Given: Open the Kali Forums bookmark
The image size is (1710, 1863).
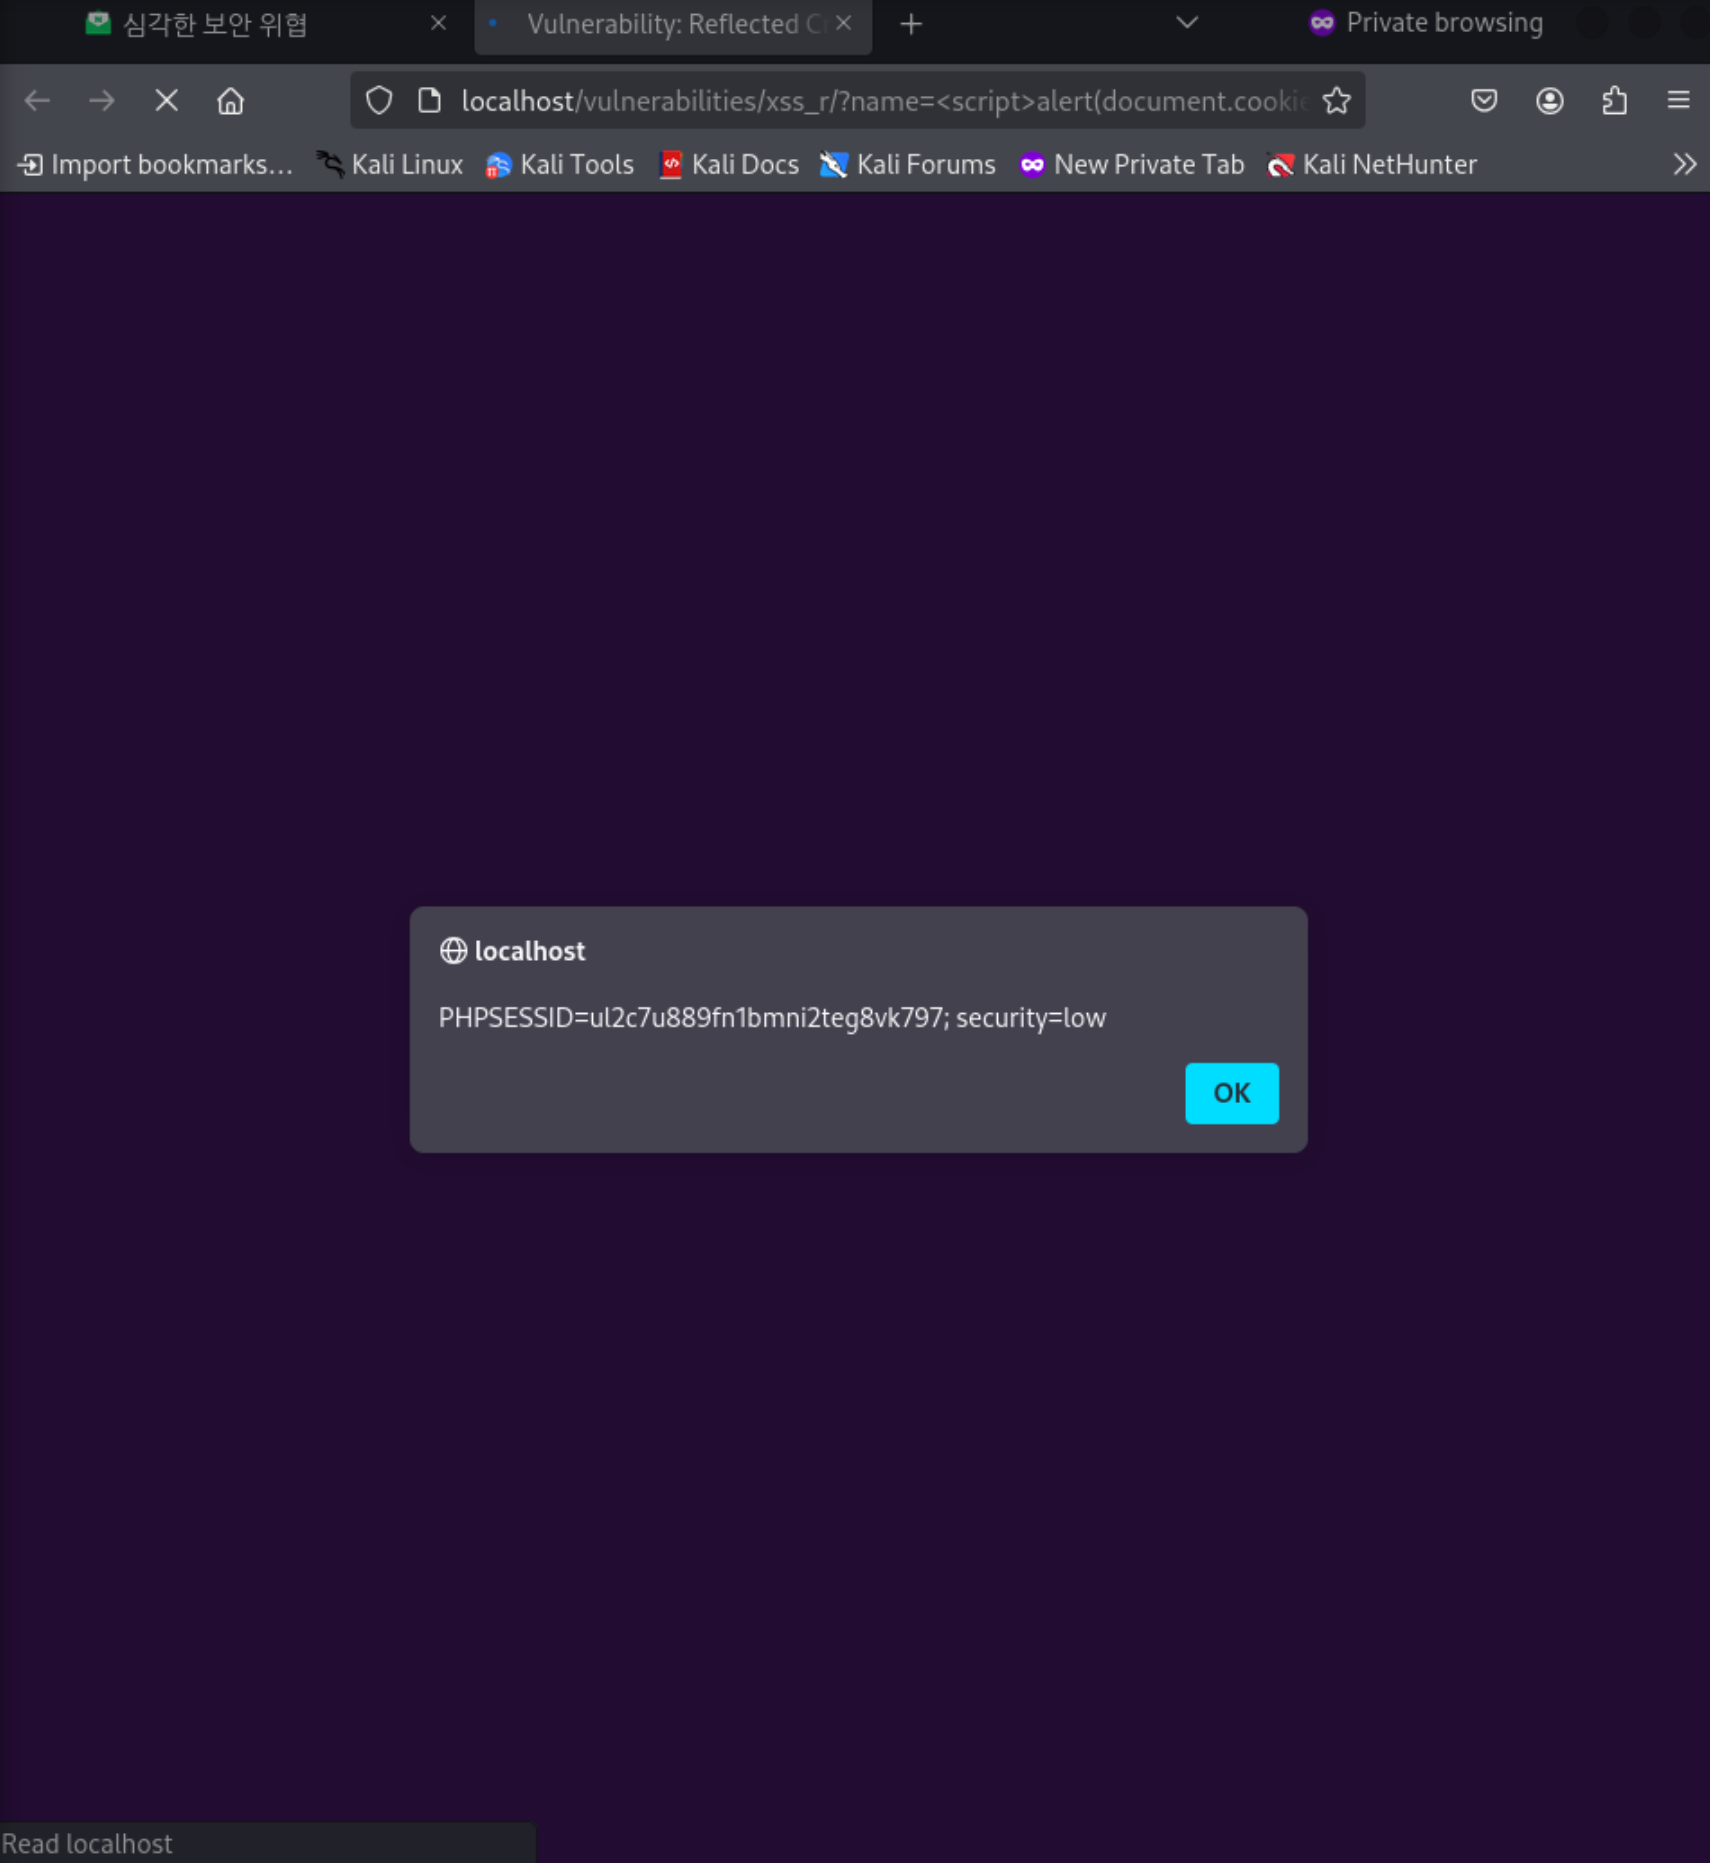Looking at the screenshot, I should 908,164.
